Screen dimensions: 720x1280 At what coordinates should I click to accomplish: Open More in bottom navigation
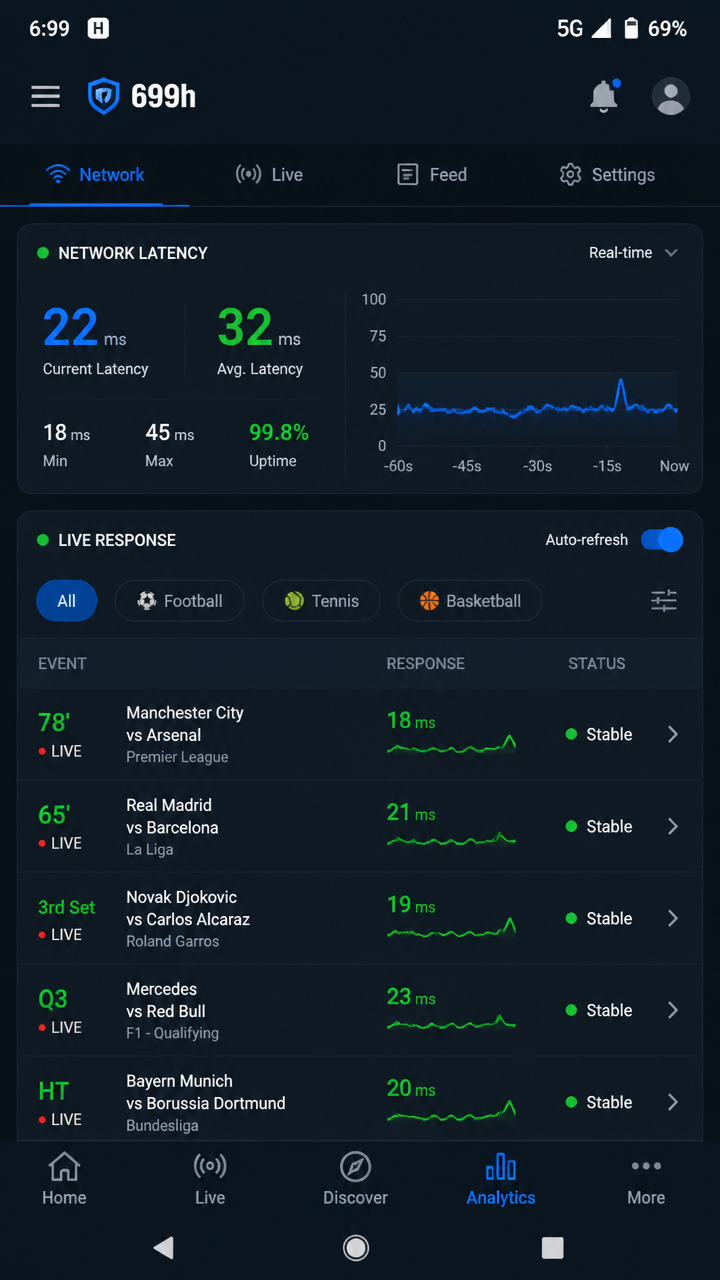(x=646, y=1179)
